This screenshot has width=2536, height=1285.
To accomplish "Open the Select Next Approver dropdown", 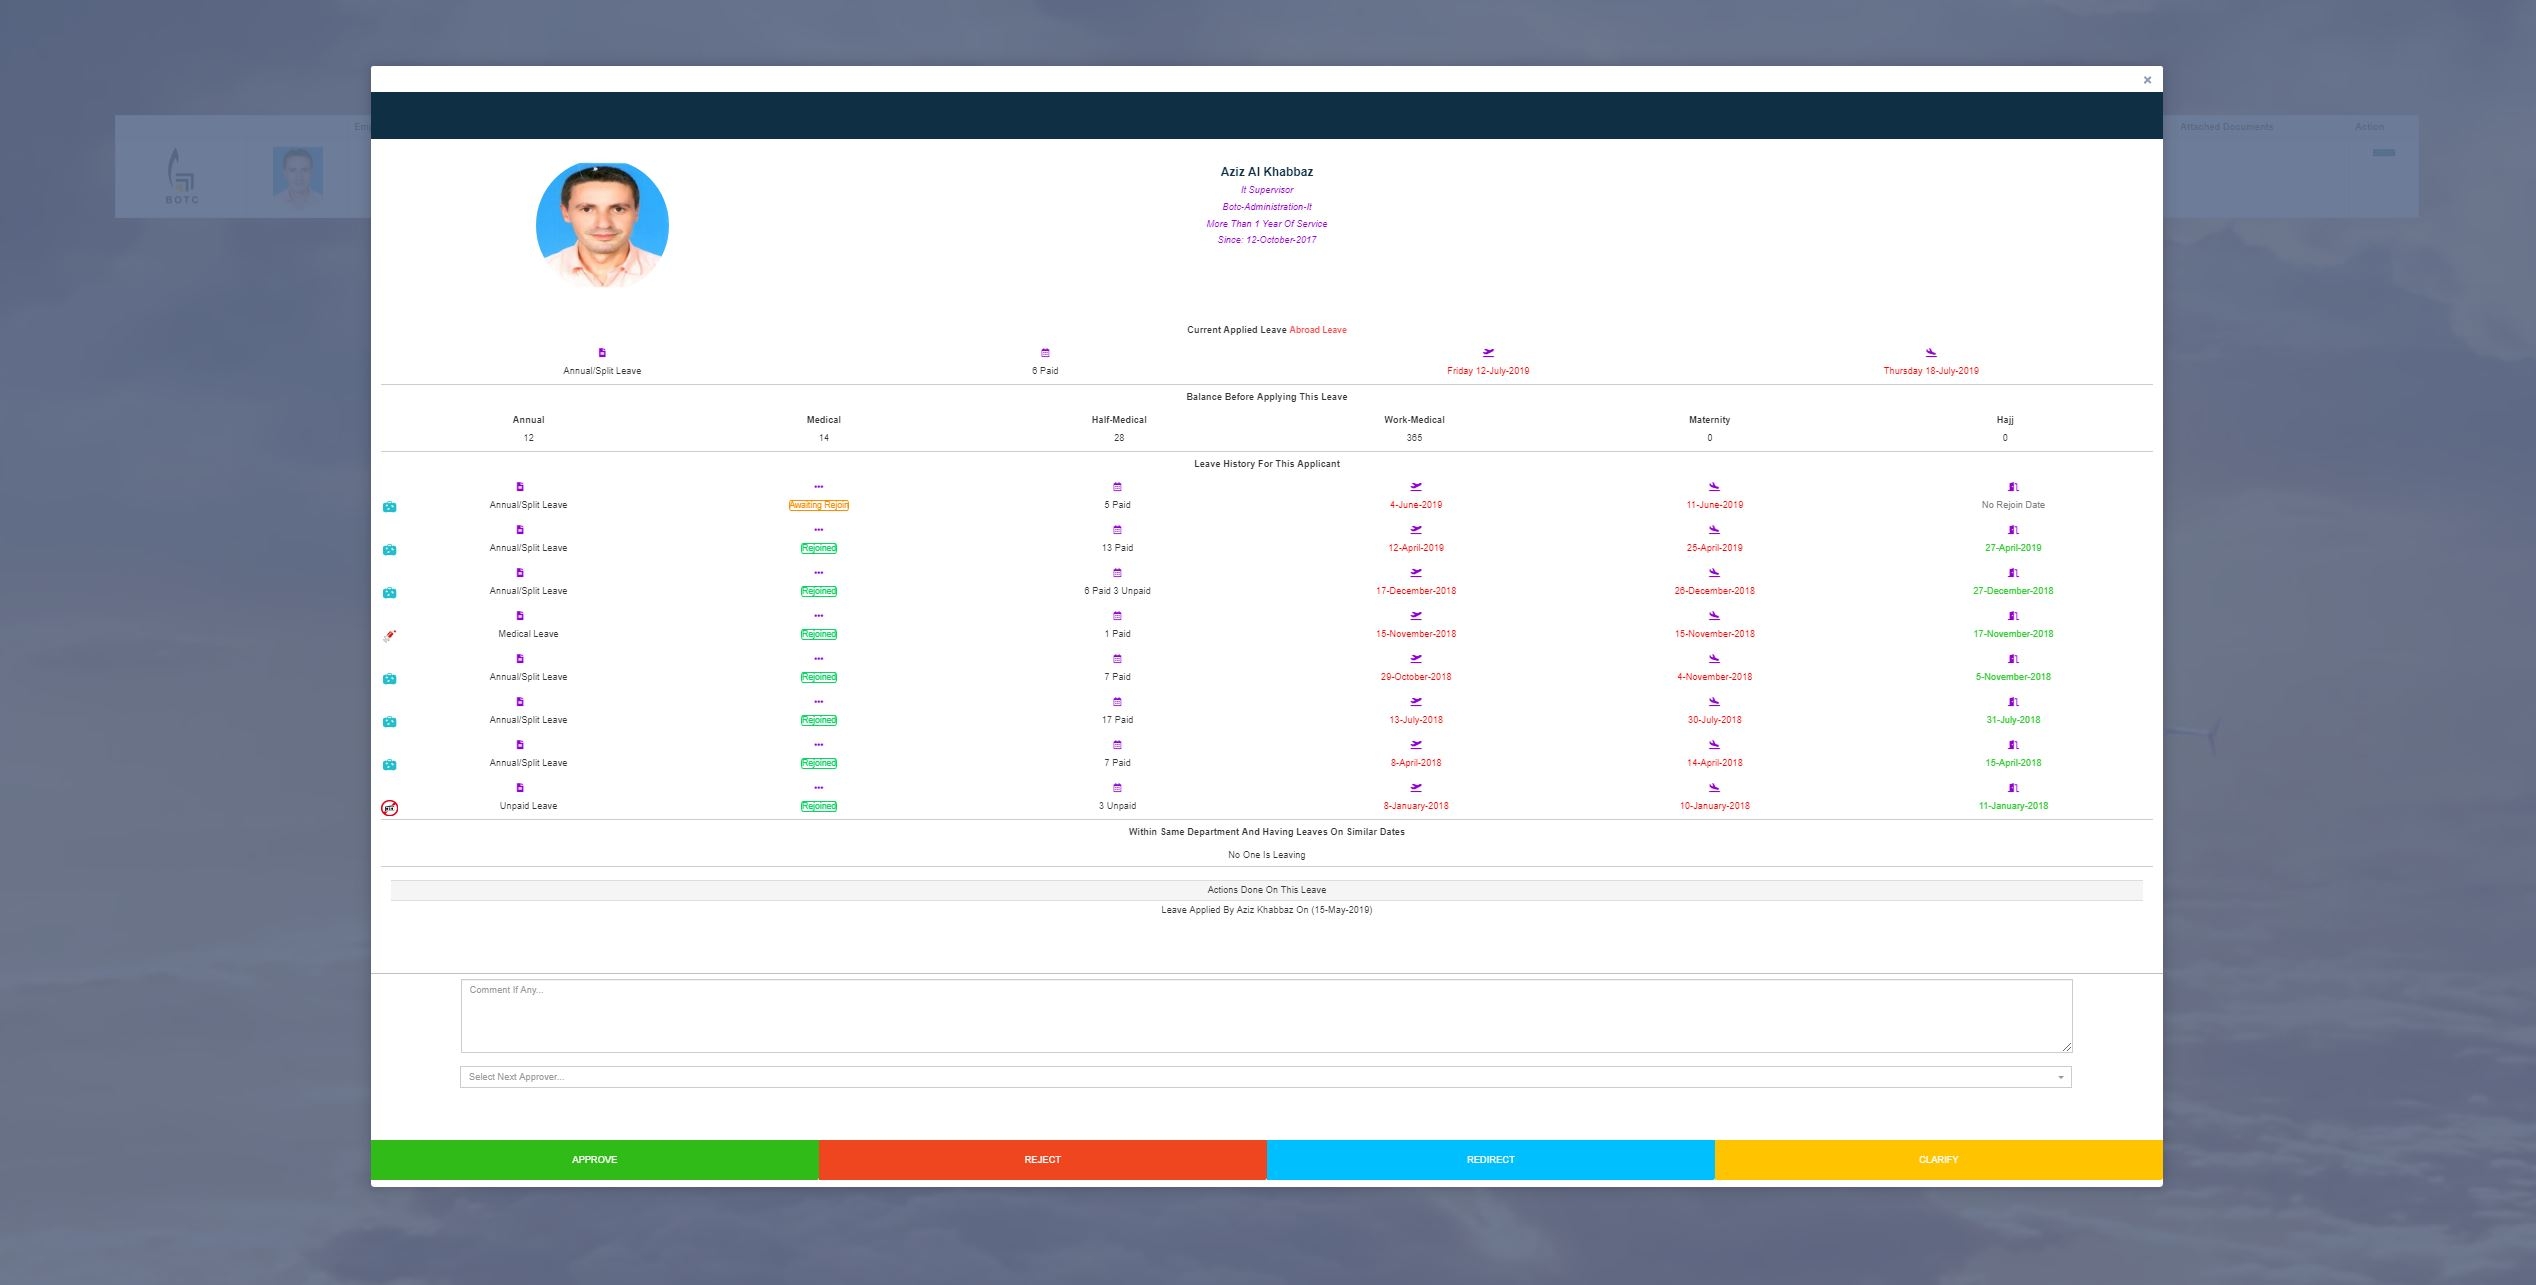I will click(1265, 1077).
